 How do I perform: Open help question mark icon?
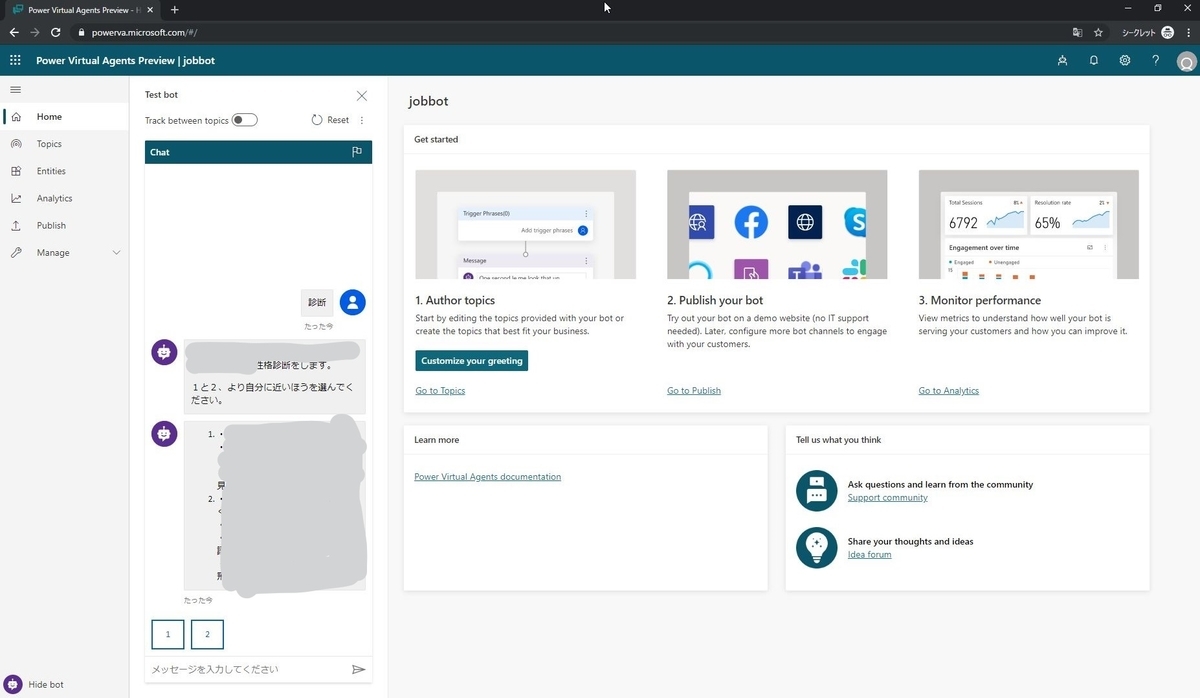coord(1155,60)
